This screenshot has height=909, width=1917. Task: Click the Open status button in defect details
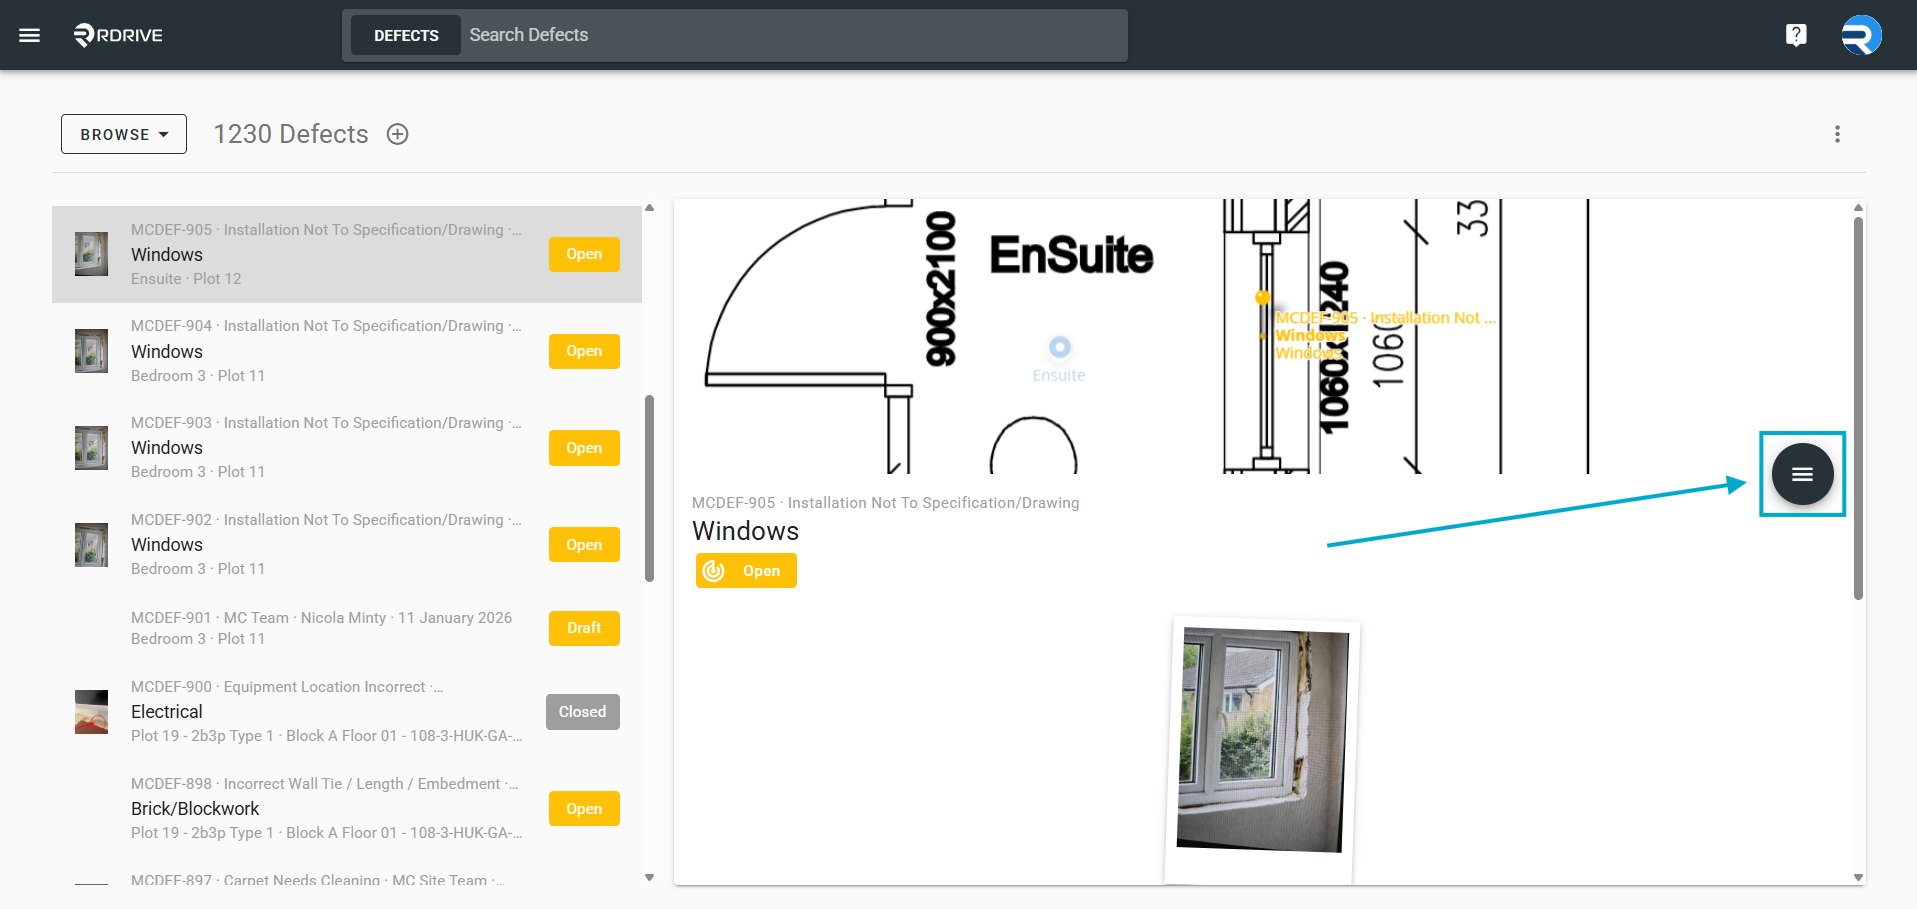pyautogui.click(x=746, y=571)
